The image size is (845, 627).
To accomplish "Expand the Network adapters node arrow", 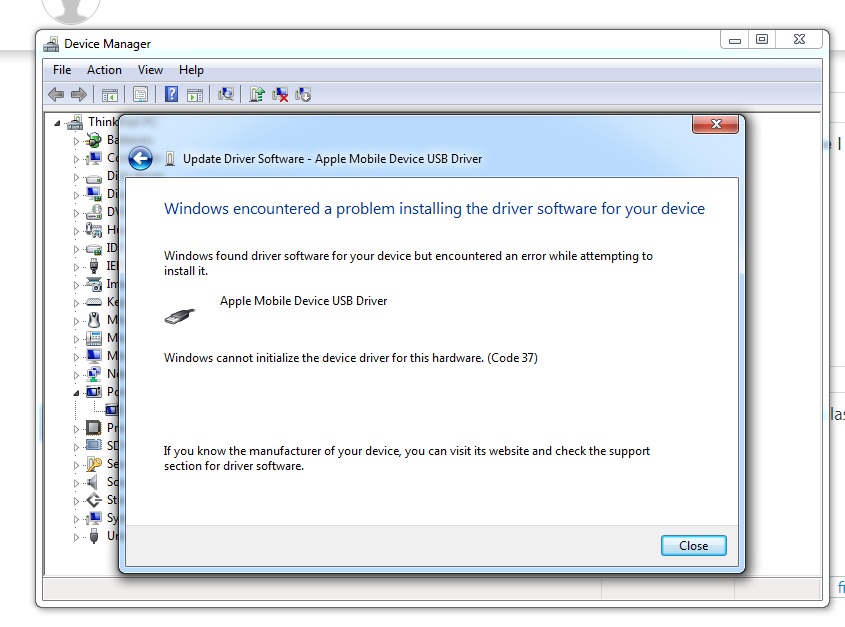I will [76, 375].
